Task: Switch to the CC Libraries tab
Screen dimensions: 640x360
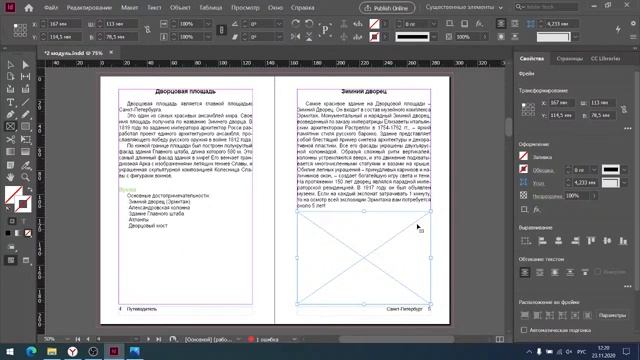Action: click(606, 59)
